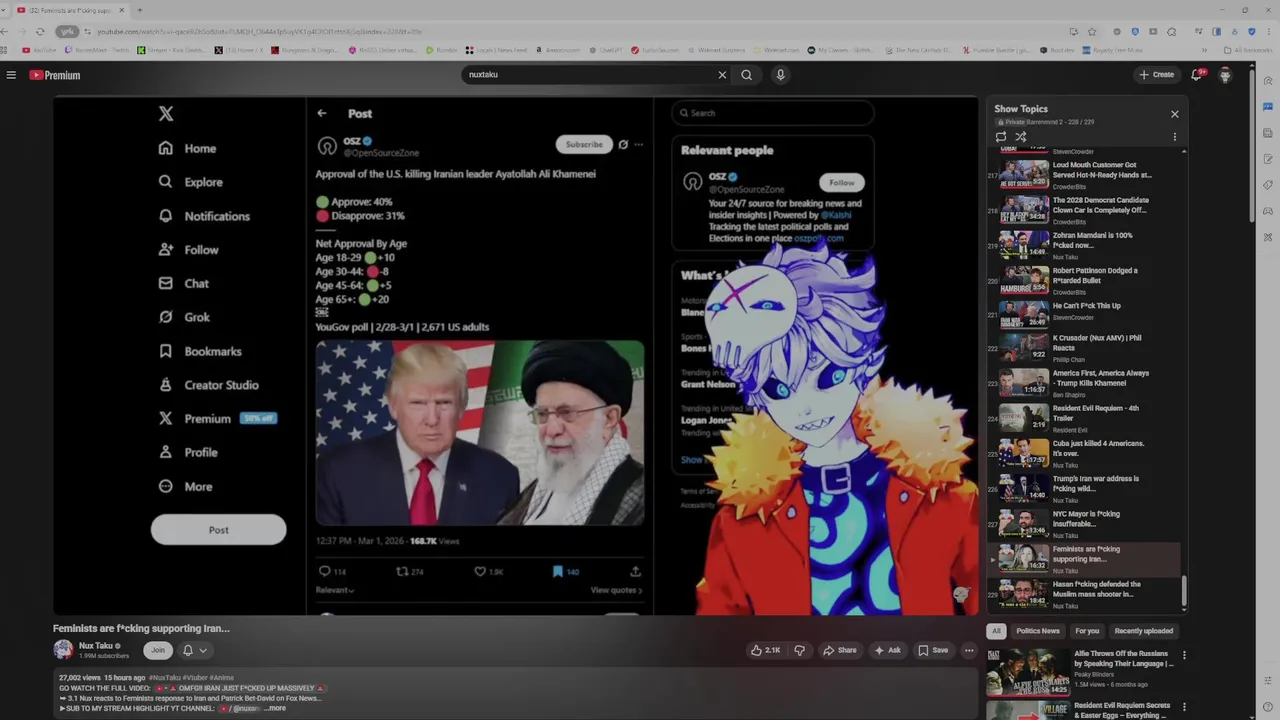
Task: Open the YouTube notifications bell
Action: pos(1197,75)
